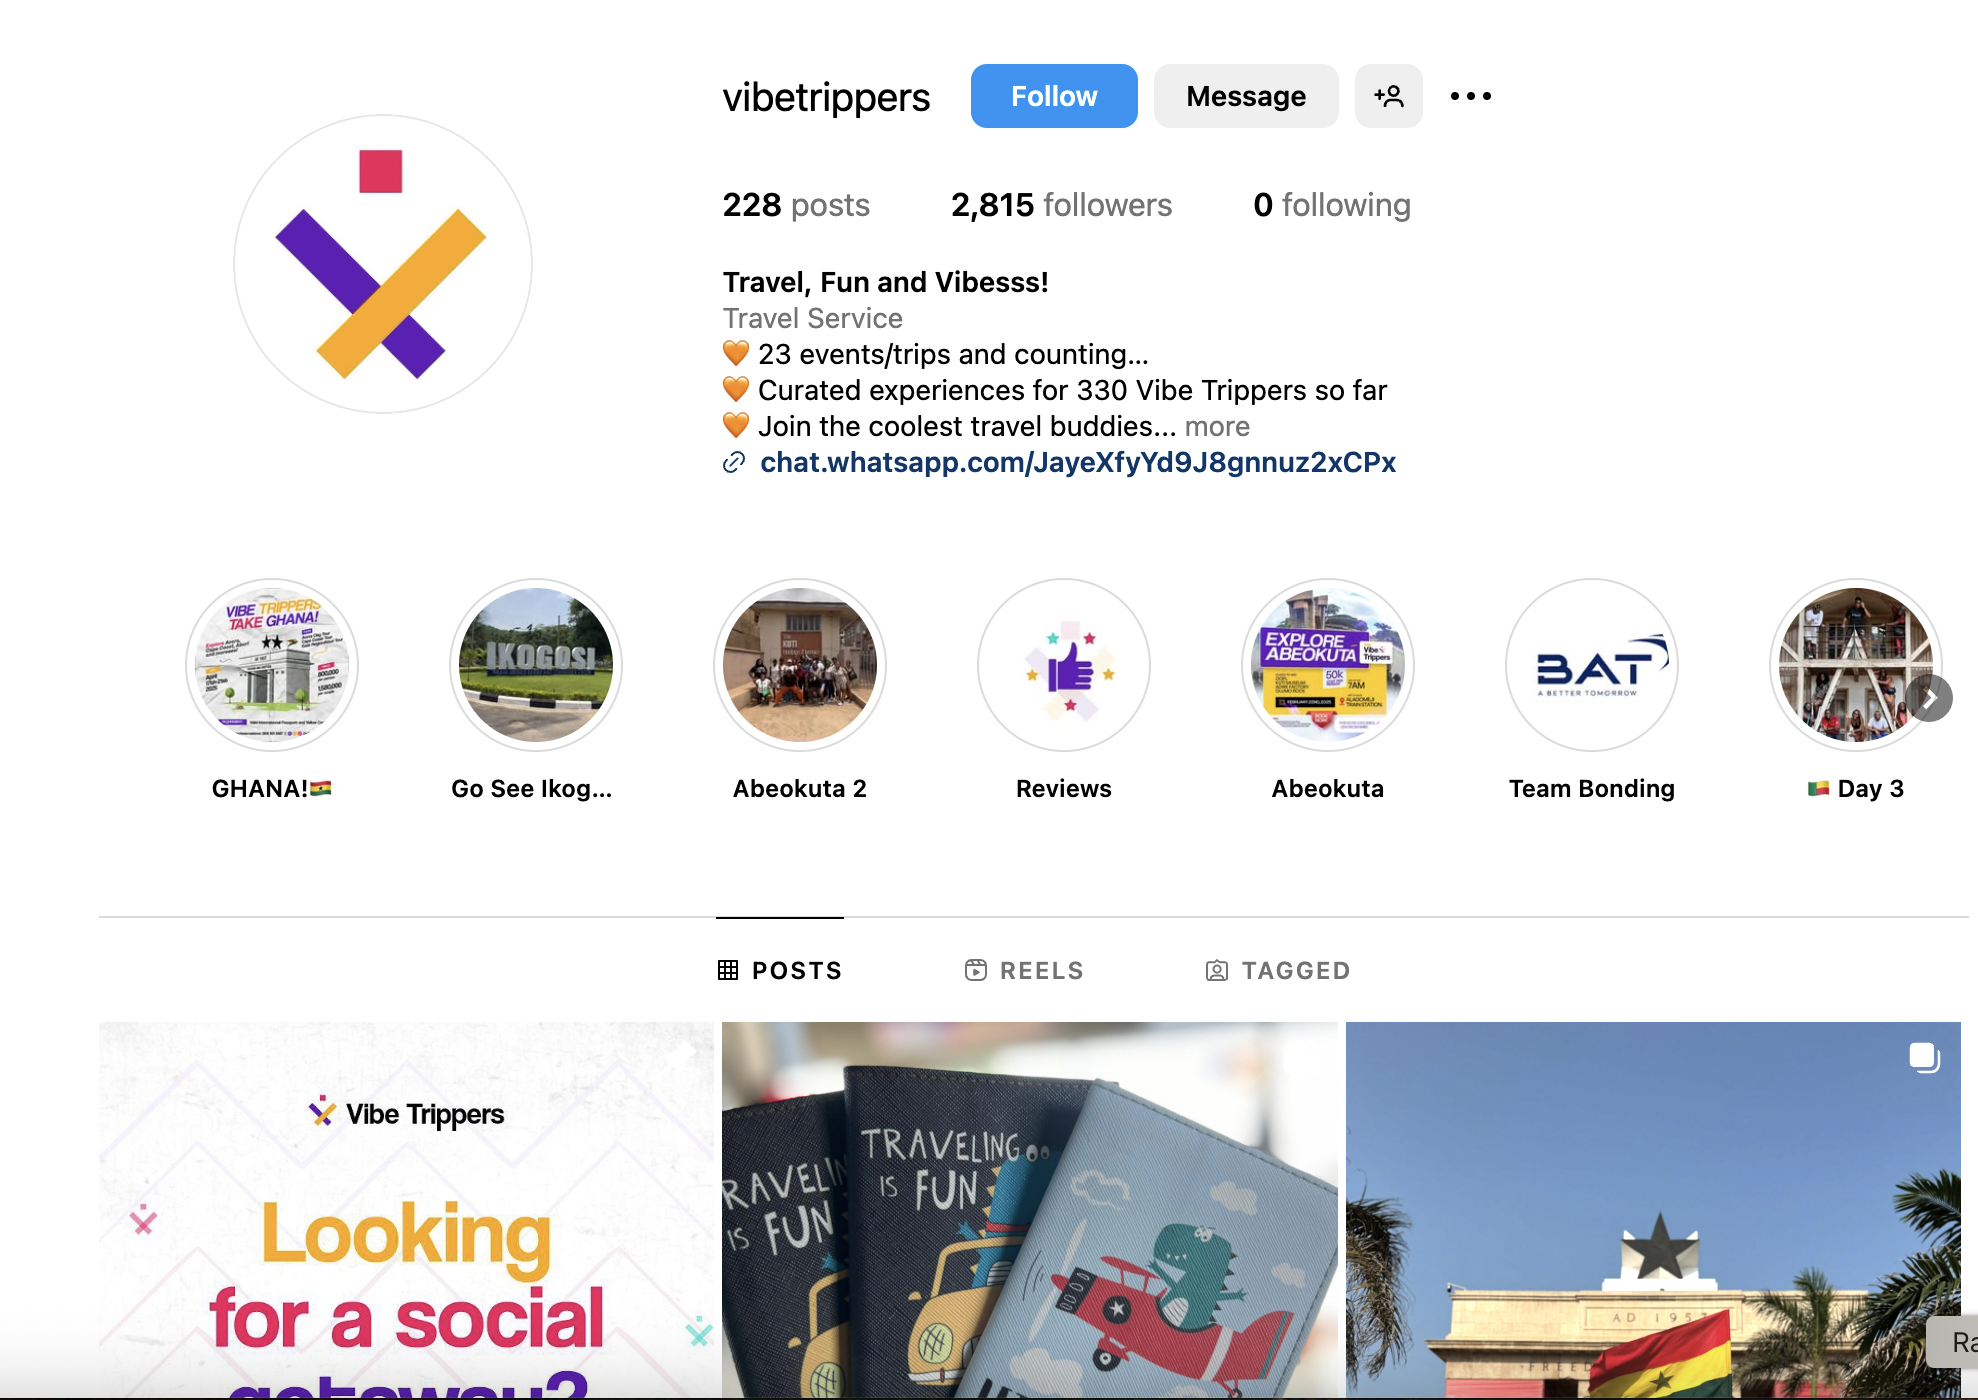View the 2,815 followers list

(1061, 205)
